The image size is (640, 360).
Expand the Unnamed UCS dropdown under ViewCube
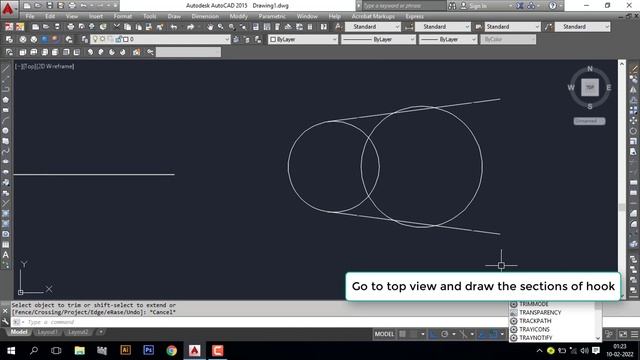589,121
